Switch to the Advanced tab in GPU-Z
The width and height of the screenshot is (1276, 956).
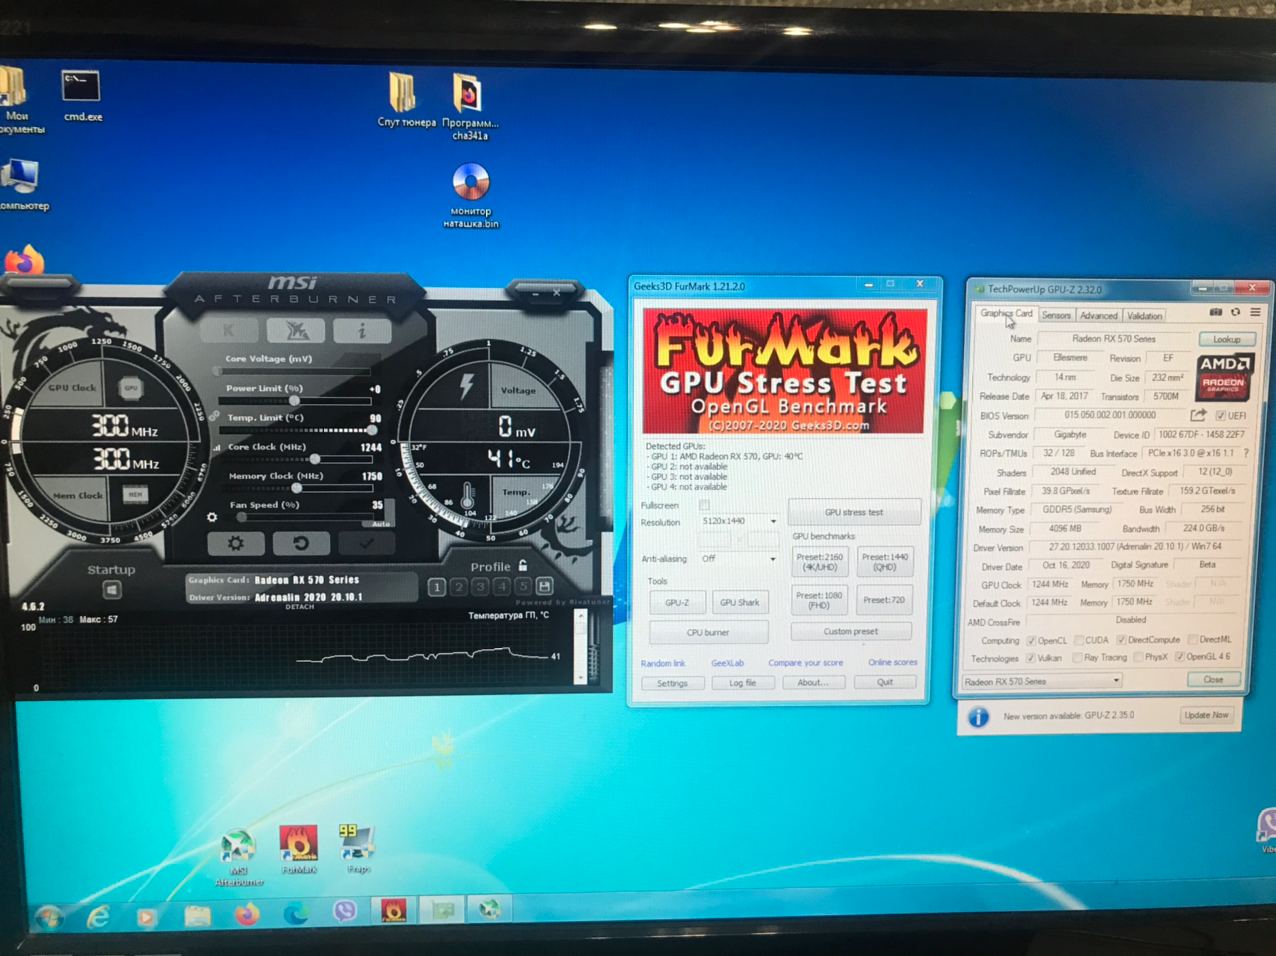coord(1098,315)
